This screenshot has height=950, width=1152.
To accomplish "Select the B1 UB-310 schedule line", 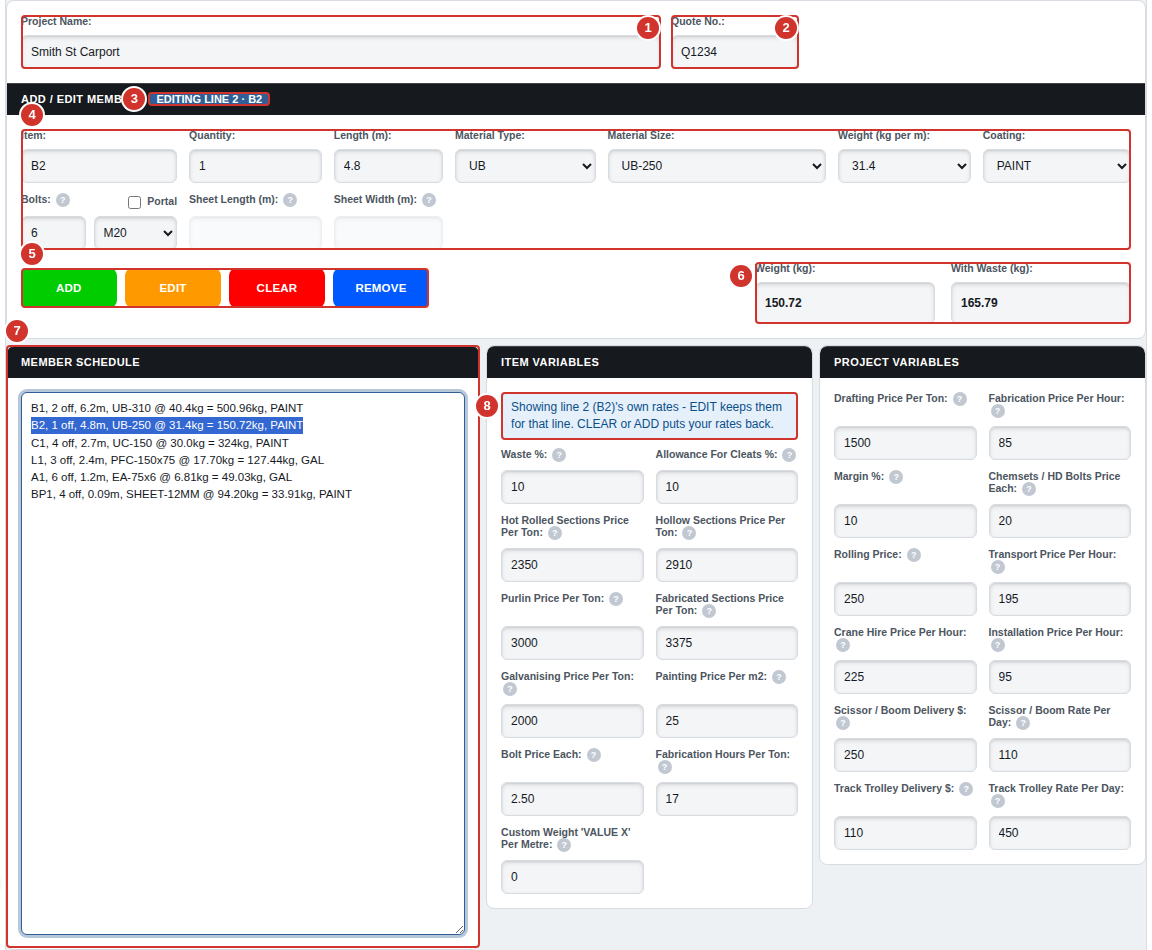I will coord(167,408).
